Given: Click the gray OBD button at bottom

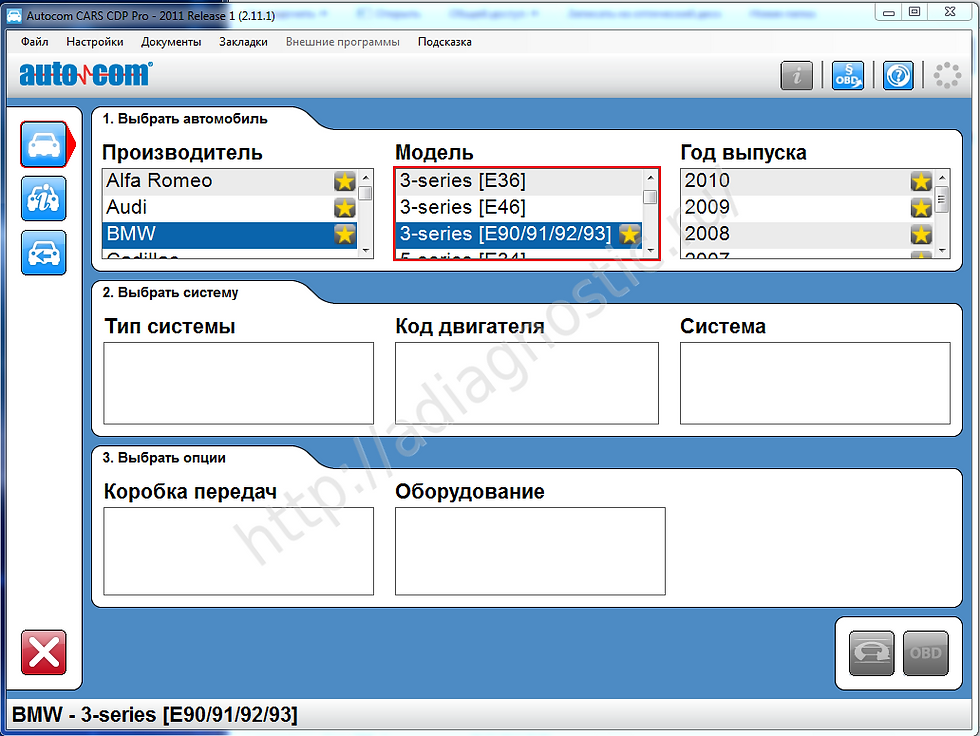Looking at the screenshot, I should [x=926, y=653].
